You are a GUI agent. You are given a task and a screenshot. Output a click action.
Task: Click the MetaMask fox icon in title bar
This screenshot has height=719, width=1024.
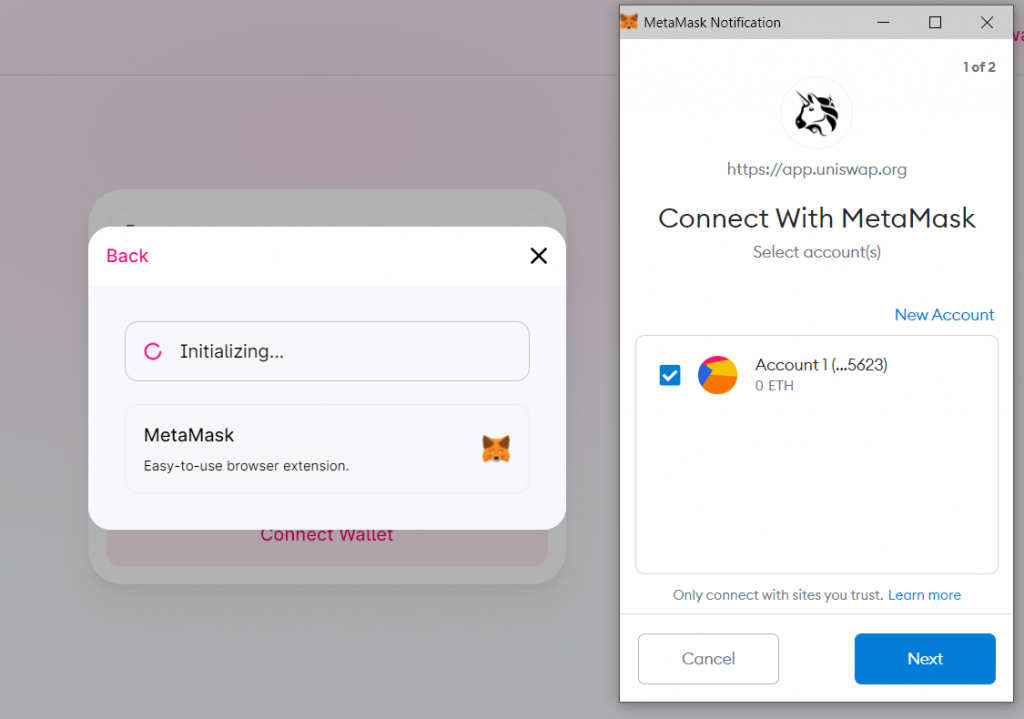click(629, 22)
